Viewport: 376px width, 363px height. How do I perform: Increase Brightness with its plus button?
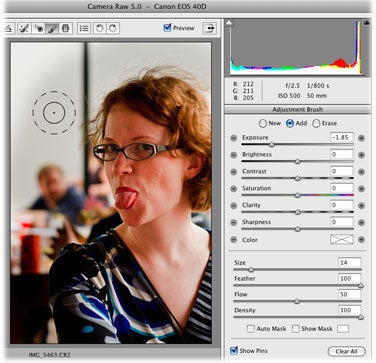point(361,155)
